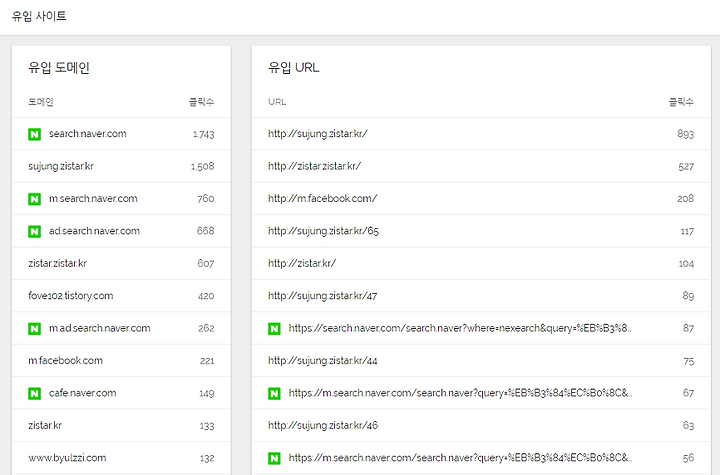Viewport: 720px width, 475px height.
Task: Click the 클릭수 header in the domain table
Action: (x=202, y=102)
